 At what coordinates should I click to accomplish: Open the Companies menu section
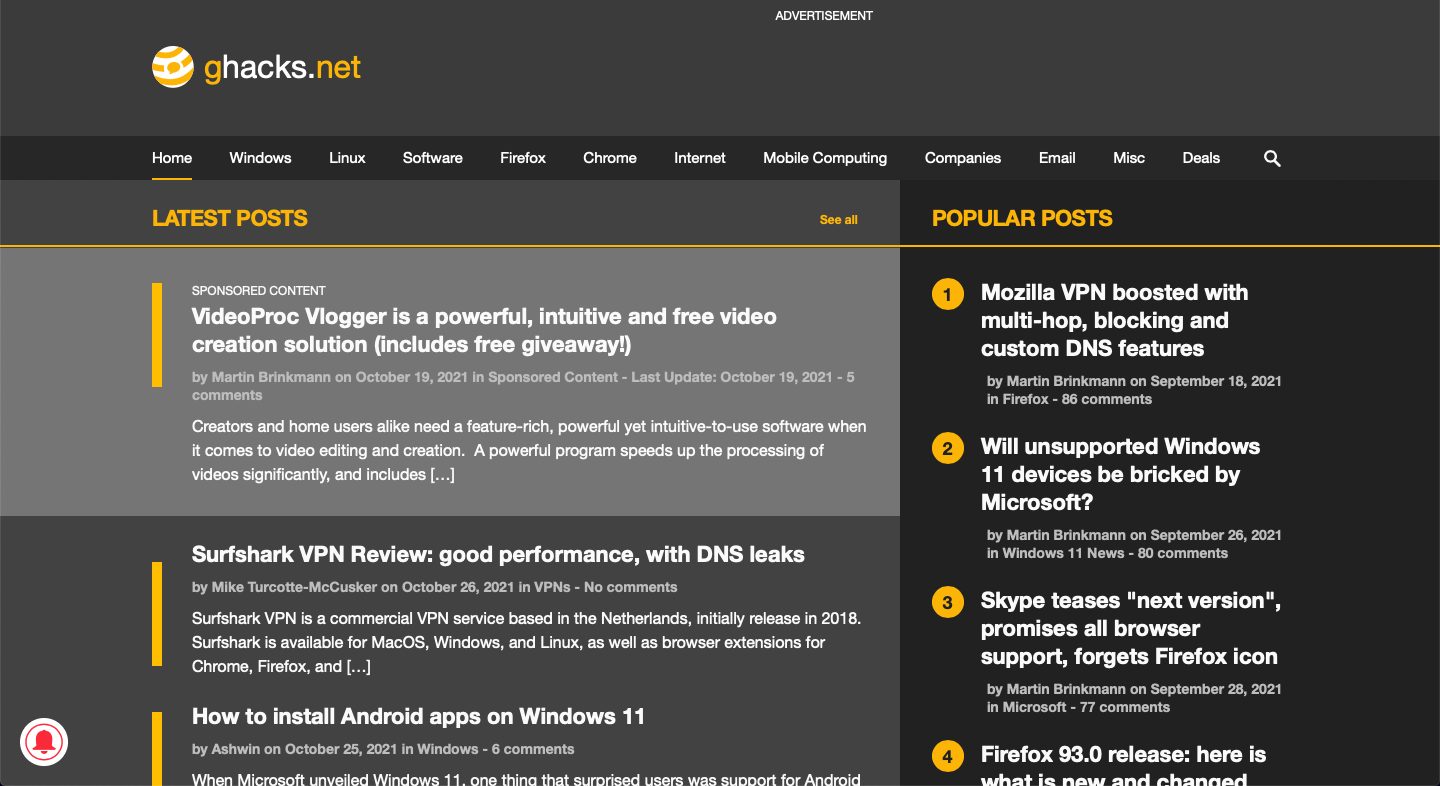(963, 158)
